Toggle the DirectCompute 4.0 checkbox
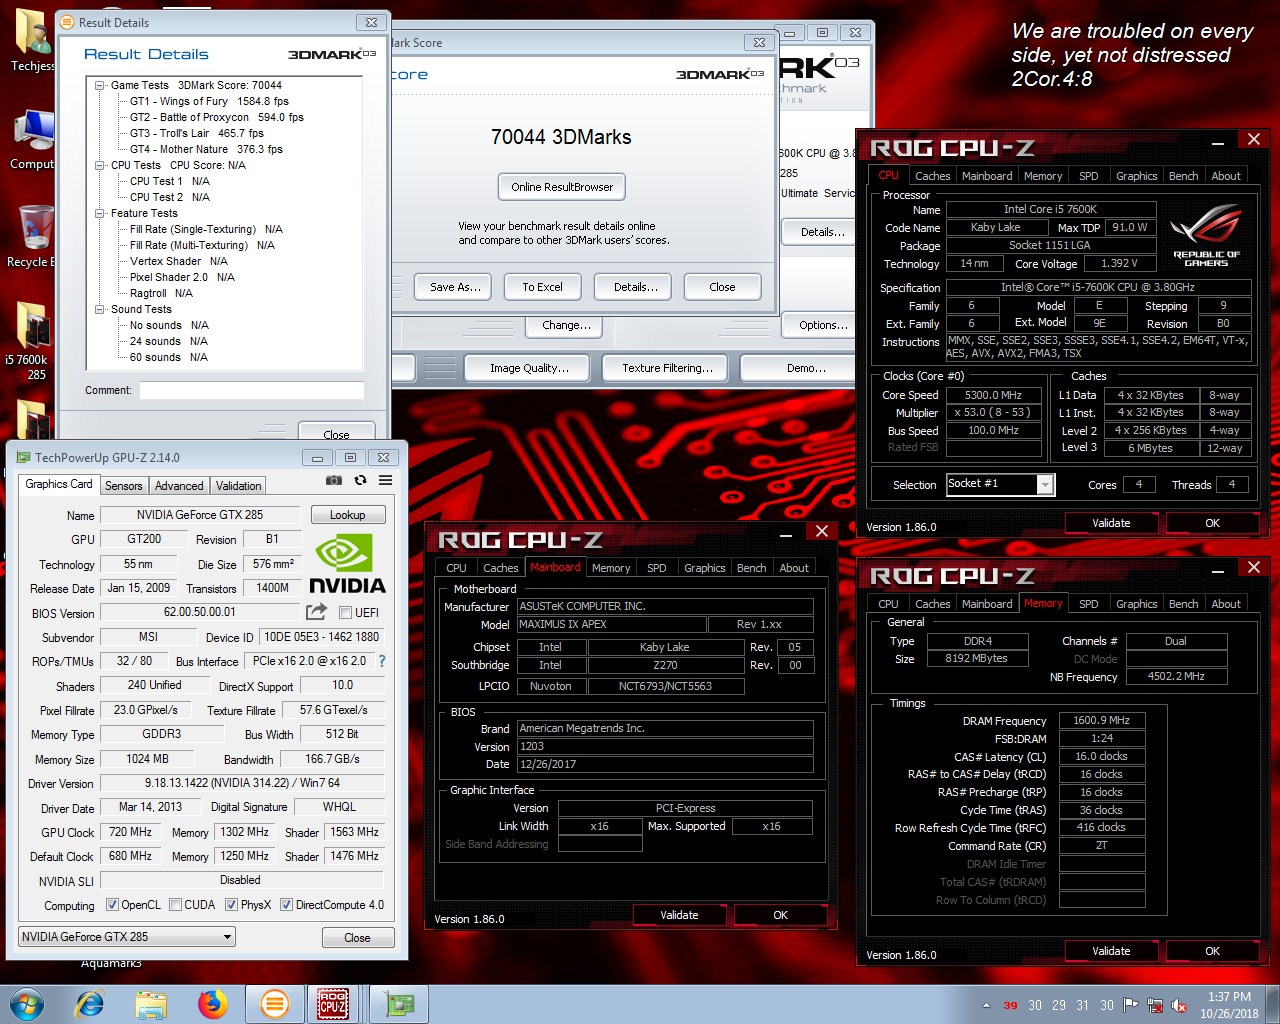1280x1024 pixels. point(287,905)
